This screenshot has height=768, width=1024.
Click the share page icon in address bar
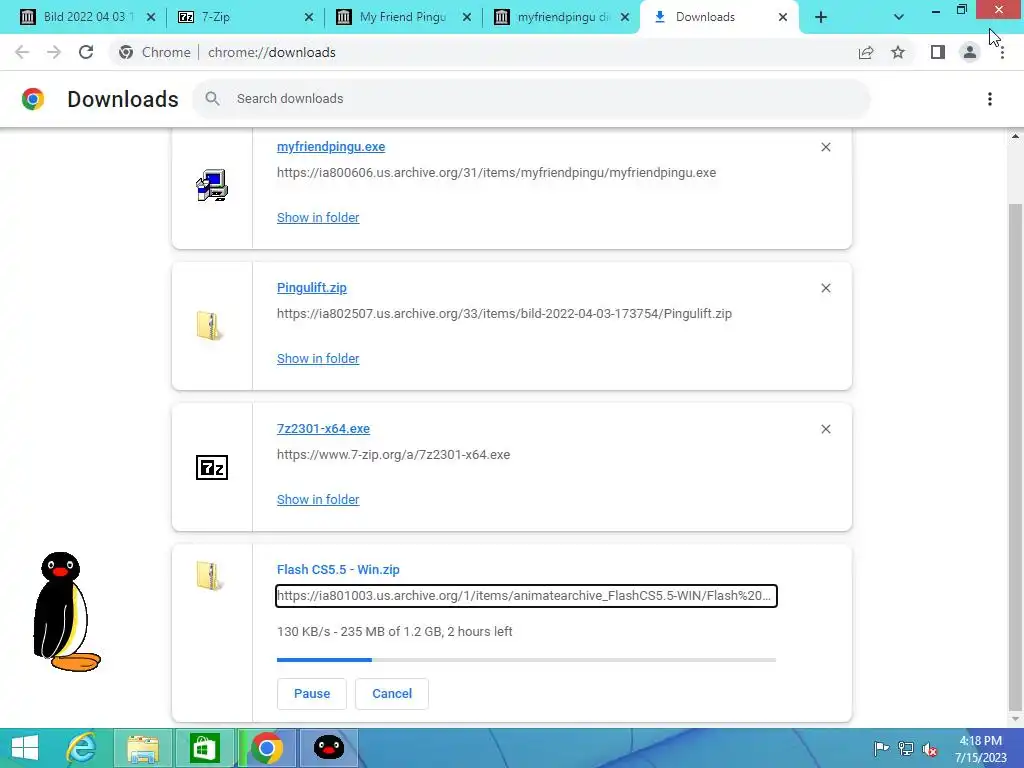tap(866, 52)
